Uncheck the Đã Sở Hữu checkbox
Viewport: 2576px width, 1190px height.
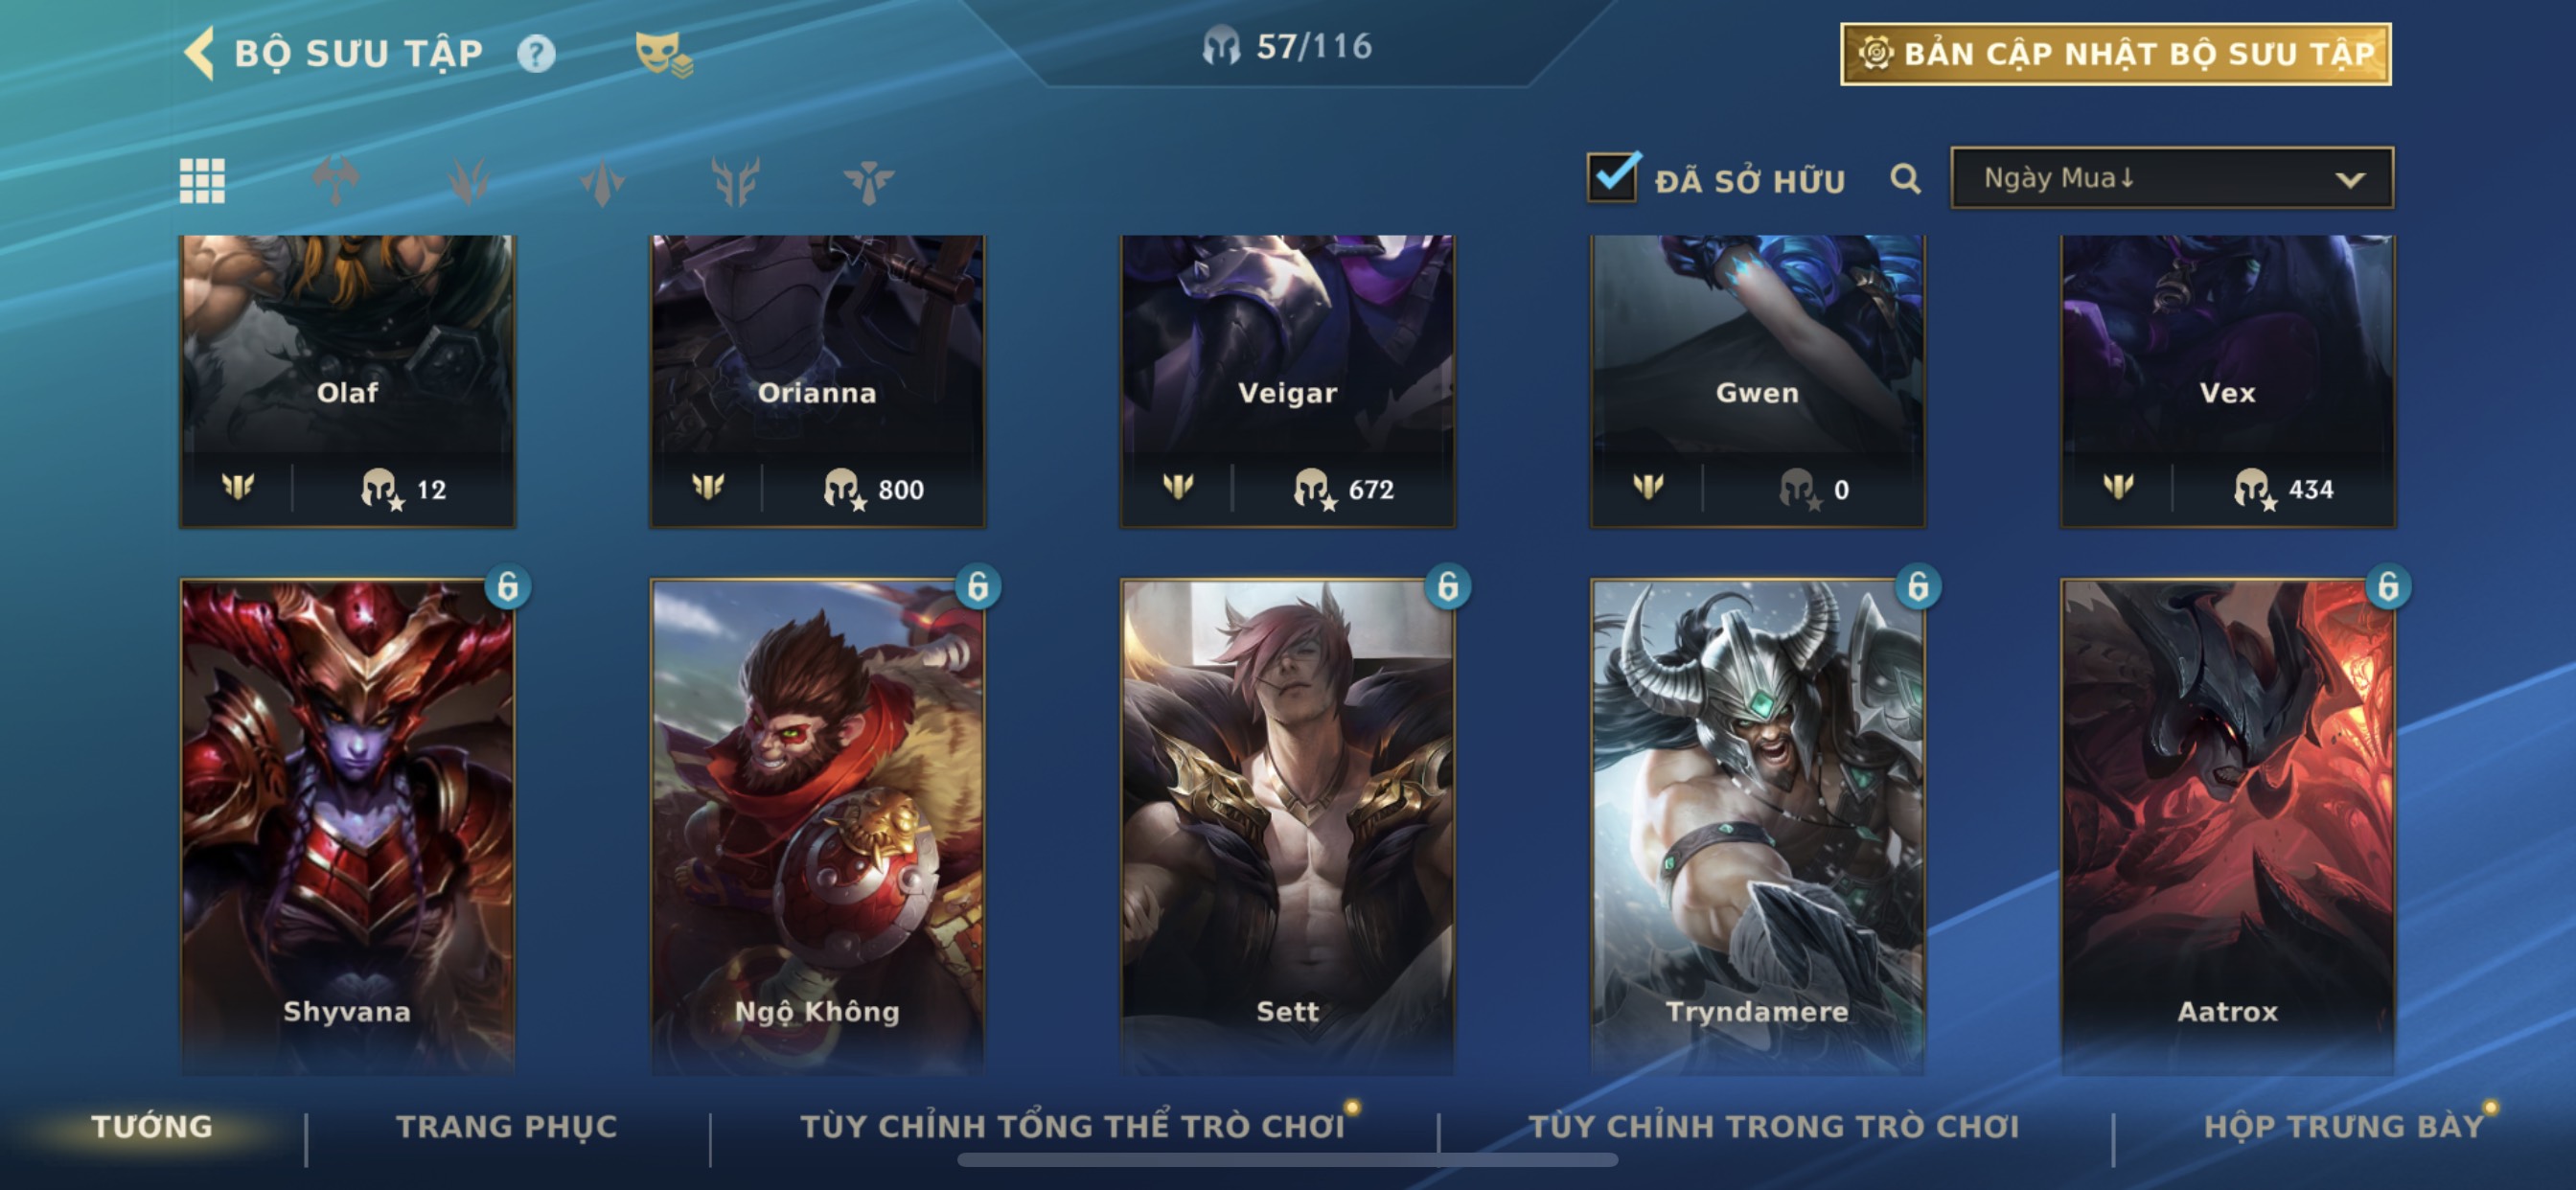[x=1612, y=178]
